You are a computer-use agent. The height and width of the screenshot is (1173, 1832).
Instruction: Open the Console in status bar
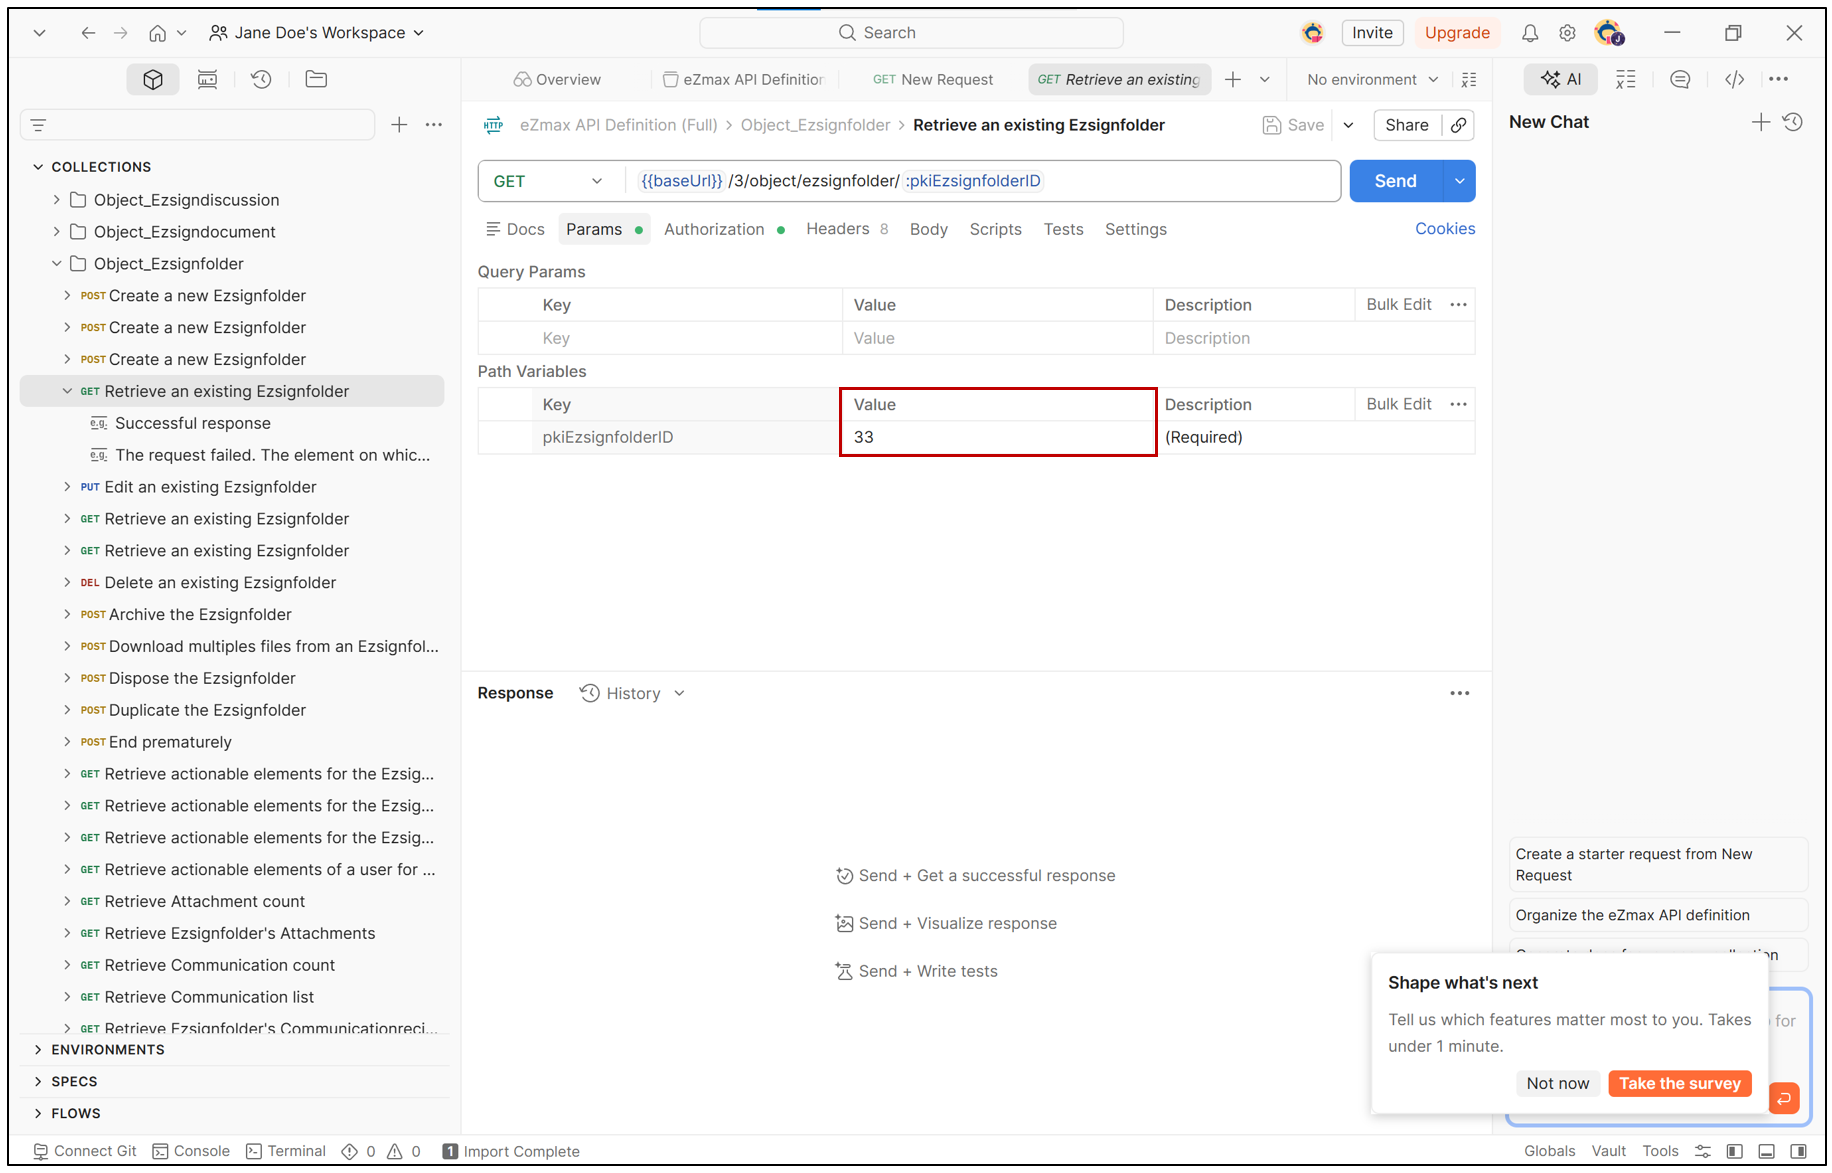tap(191, 1151)
